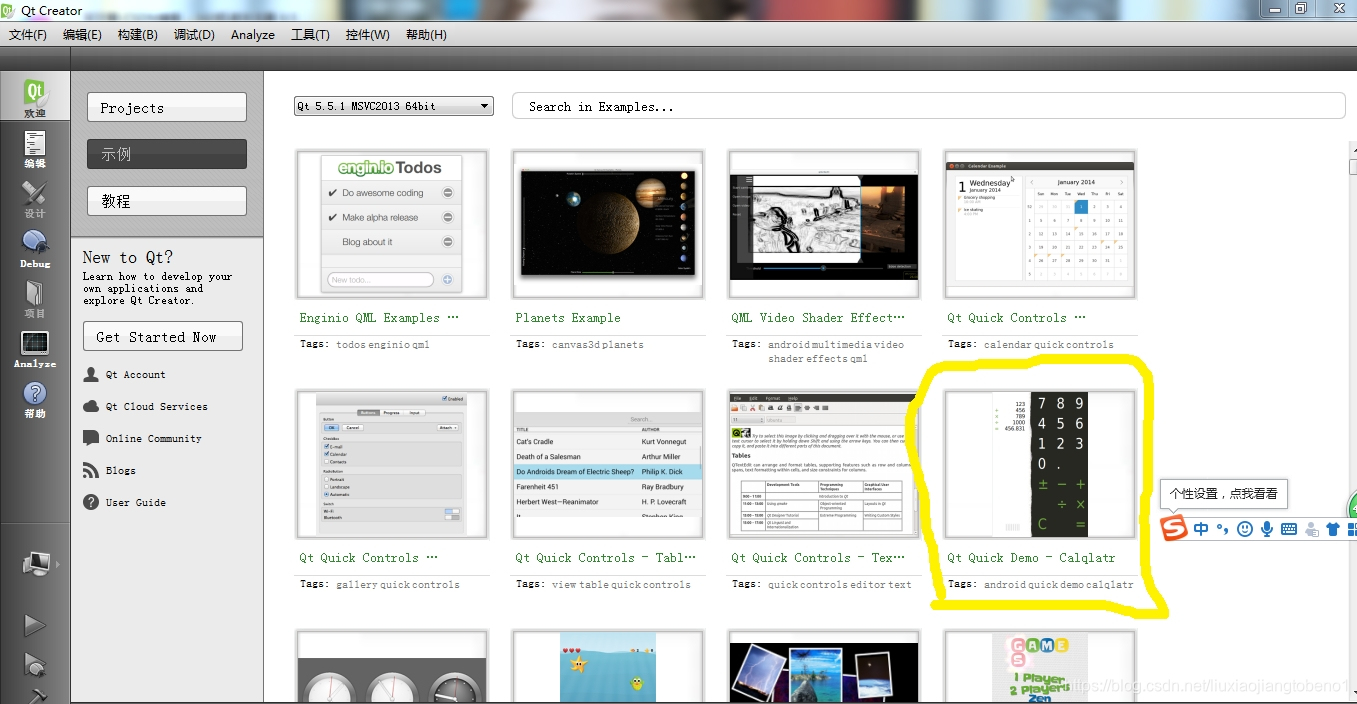Click the Search in Examples field
Screen dimensions: 1357x704
[x=928, y=106]
